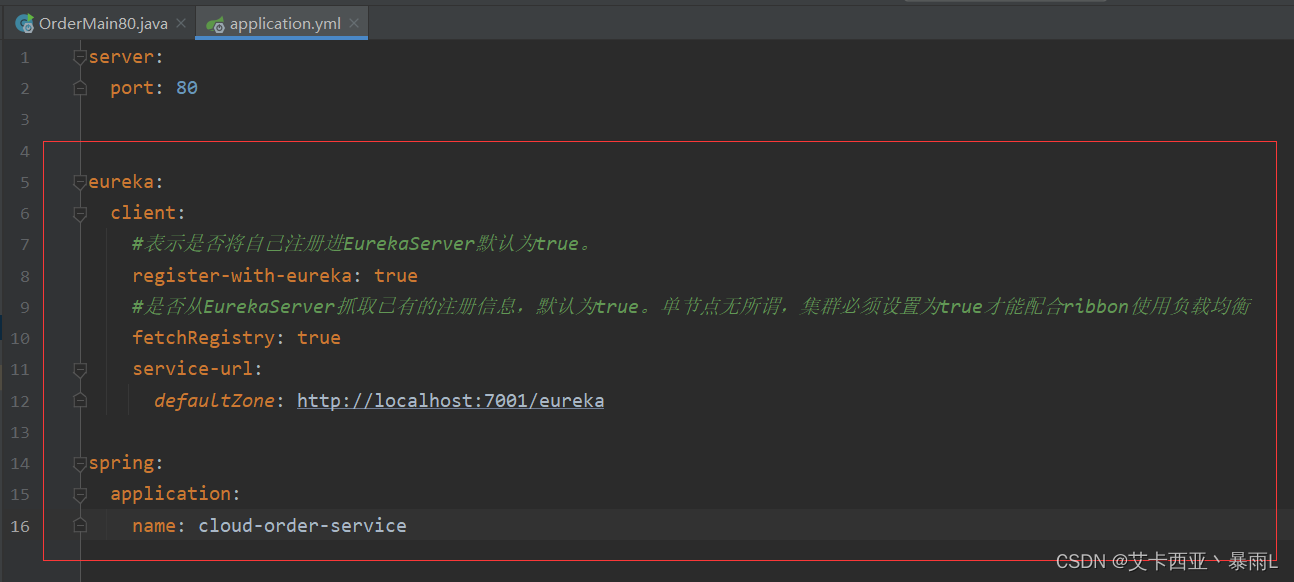Collapse the server block using its gutter fold arrow
This screenshot has height=582, width=1294.
[x=79, y=57]
